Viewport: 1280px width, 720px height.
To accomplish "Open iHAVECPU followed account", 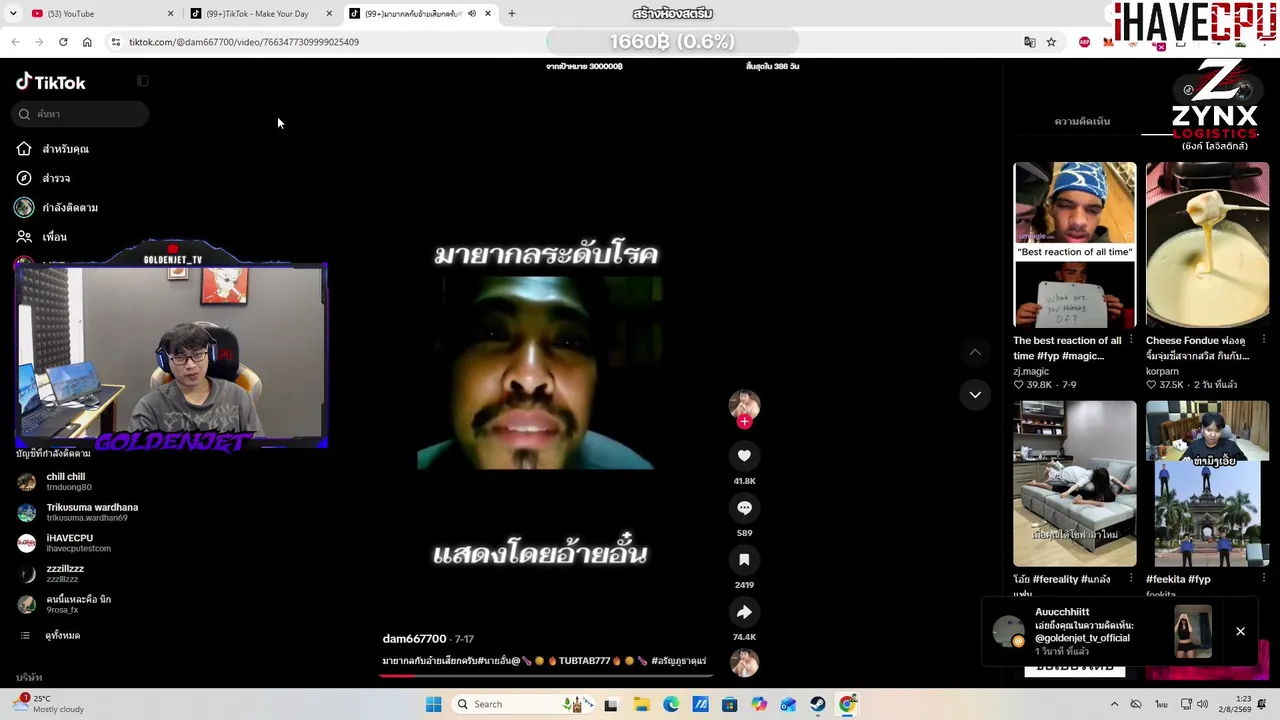I will (65, 543).
